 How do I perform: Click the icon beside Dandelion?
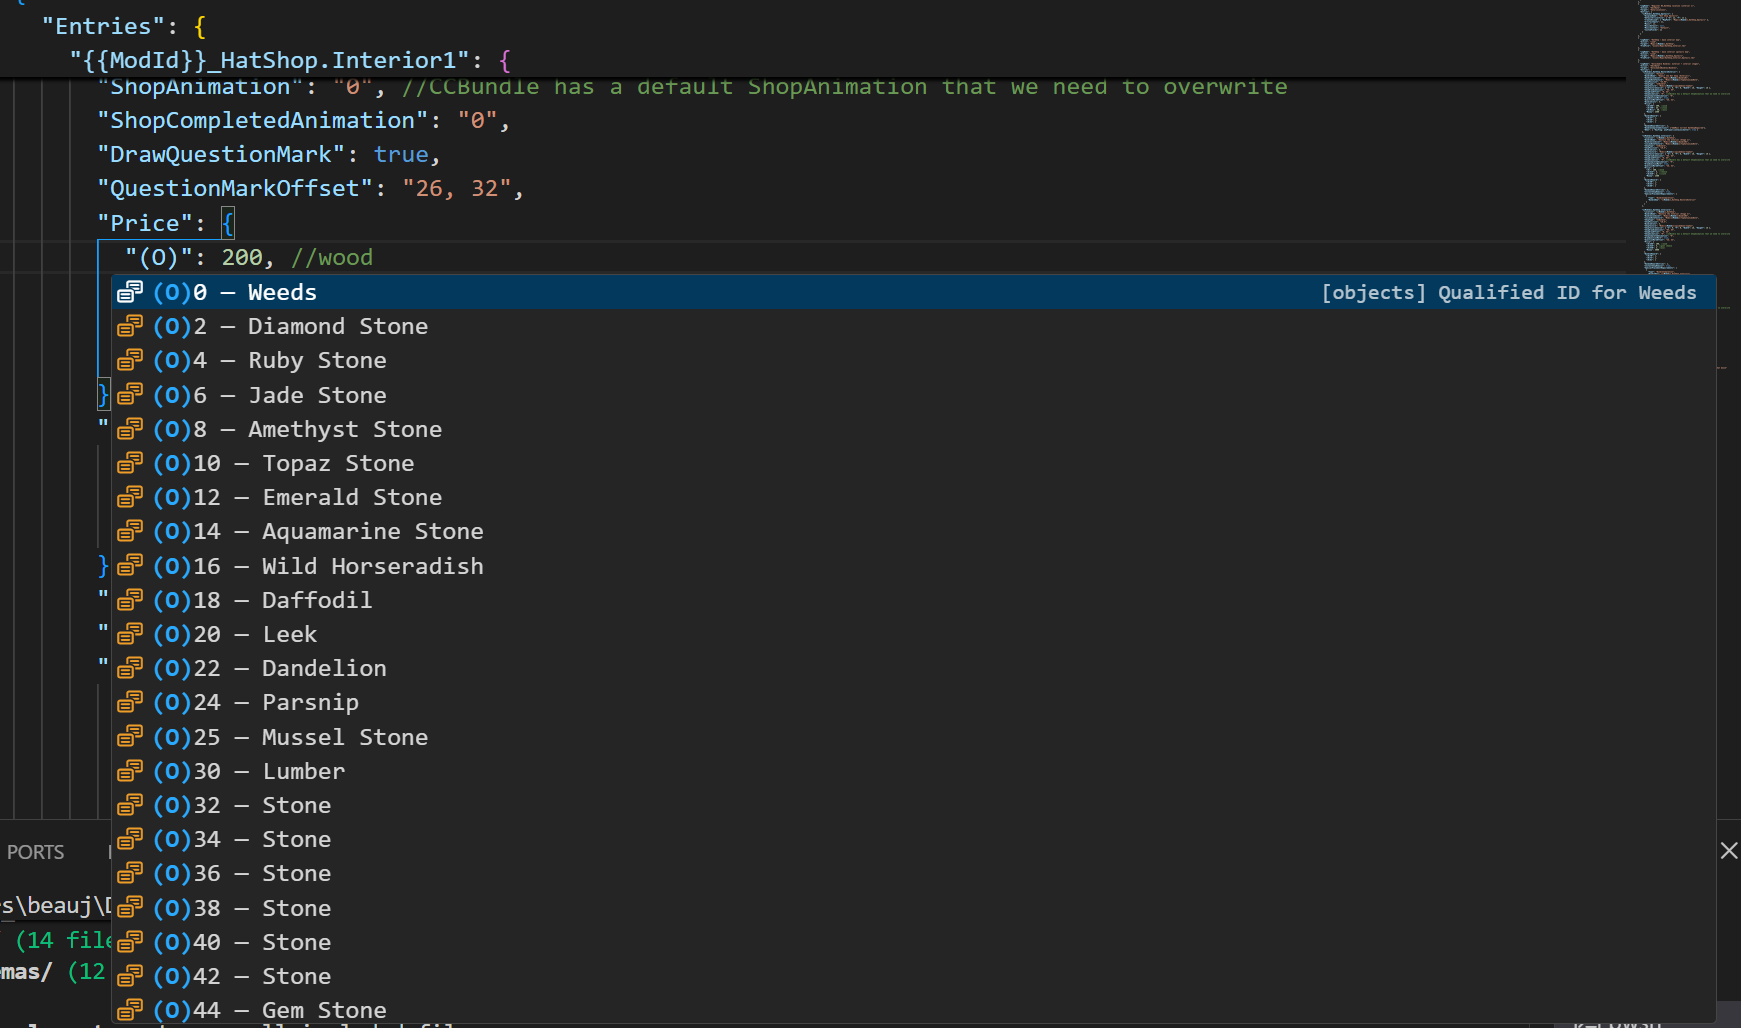pyautogui.click(x=130, y=668)
